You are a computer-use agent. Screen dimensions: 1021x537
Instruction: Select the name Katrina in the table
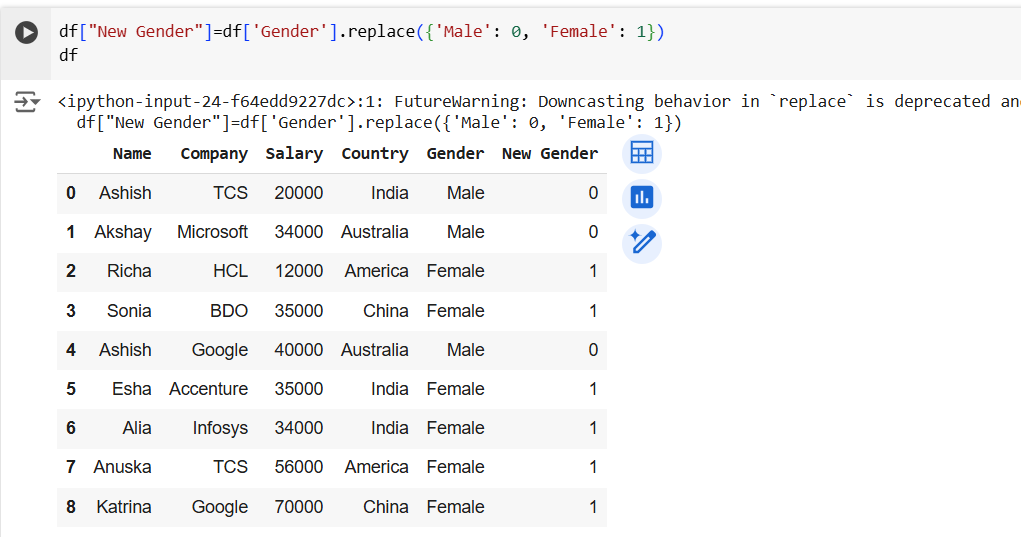[124, 507]
